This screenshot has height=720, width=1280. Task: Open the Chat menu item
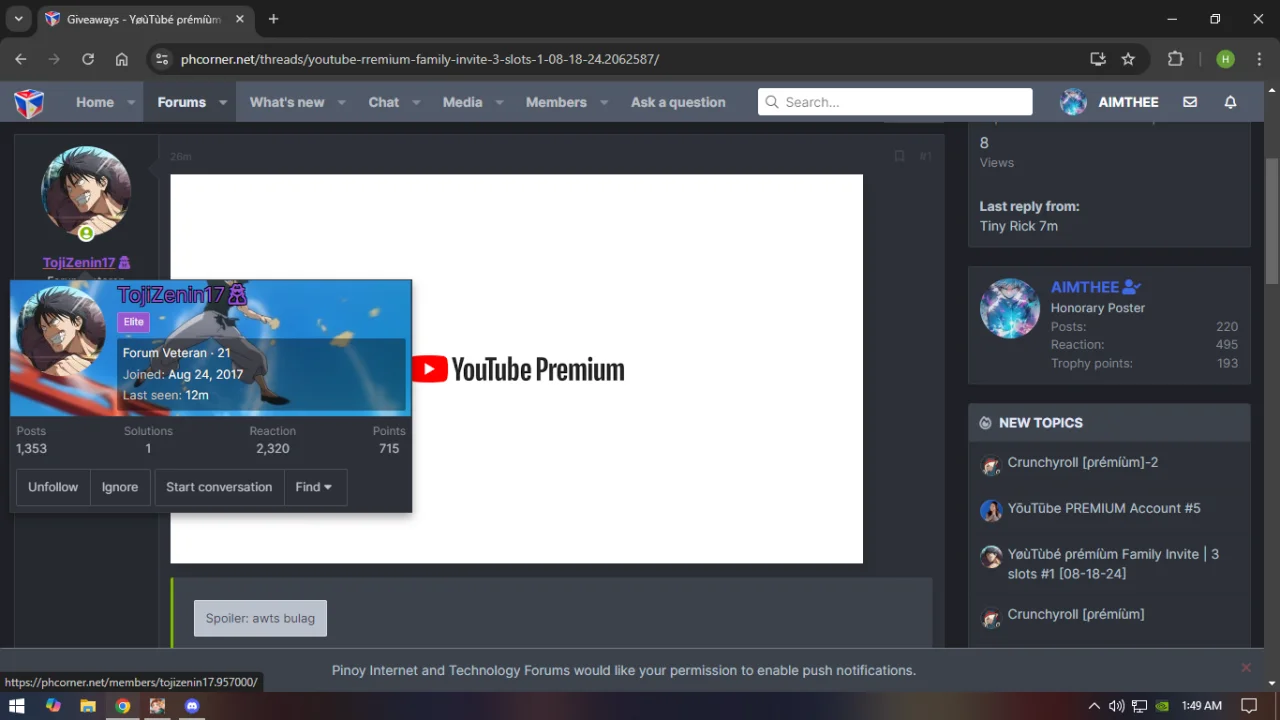click(x=384, y=102)
